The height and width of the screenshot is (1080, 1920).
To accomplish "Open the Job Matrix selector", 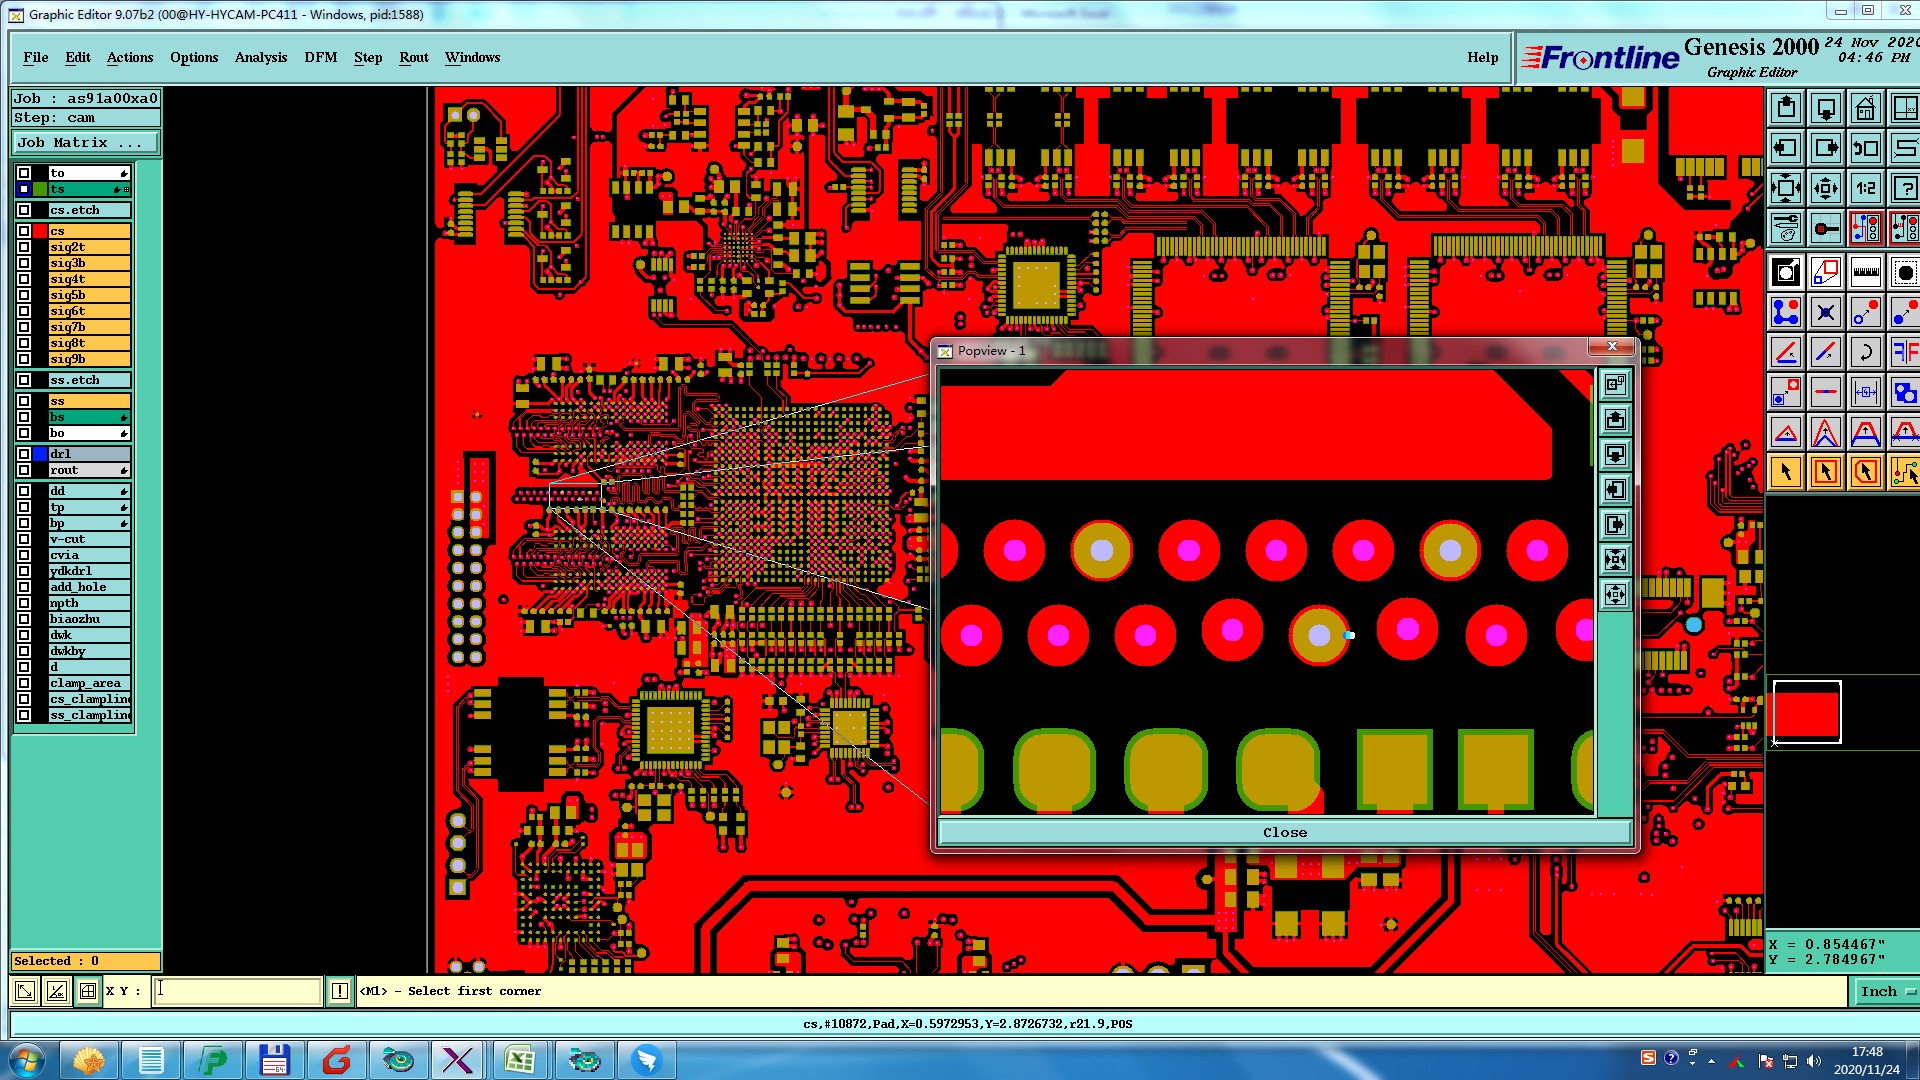I will 85,143.
